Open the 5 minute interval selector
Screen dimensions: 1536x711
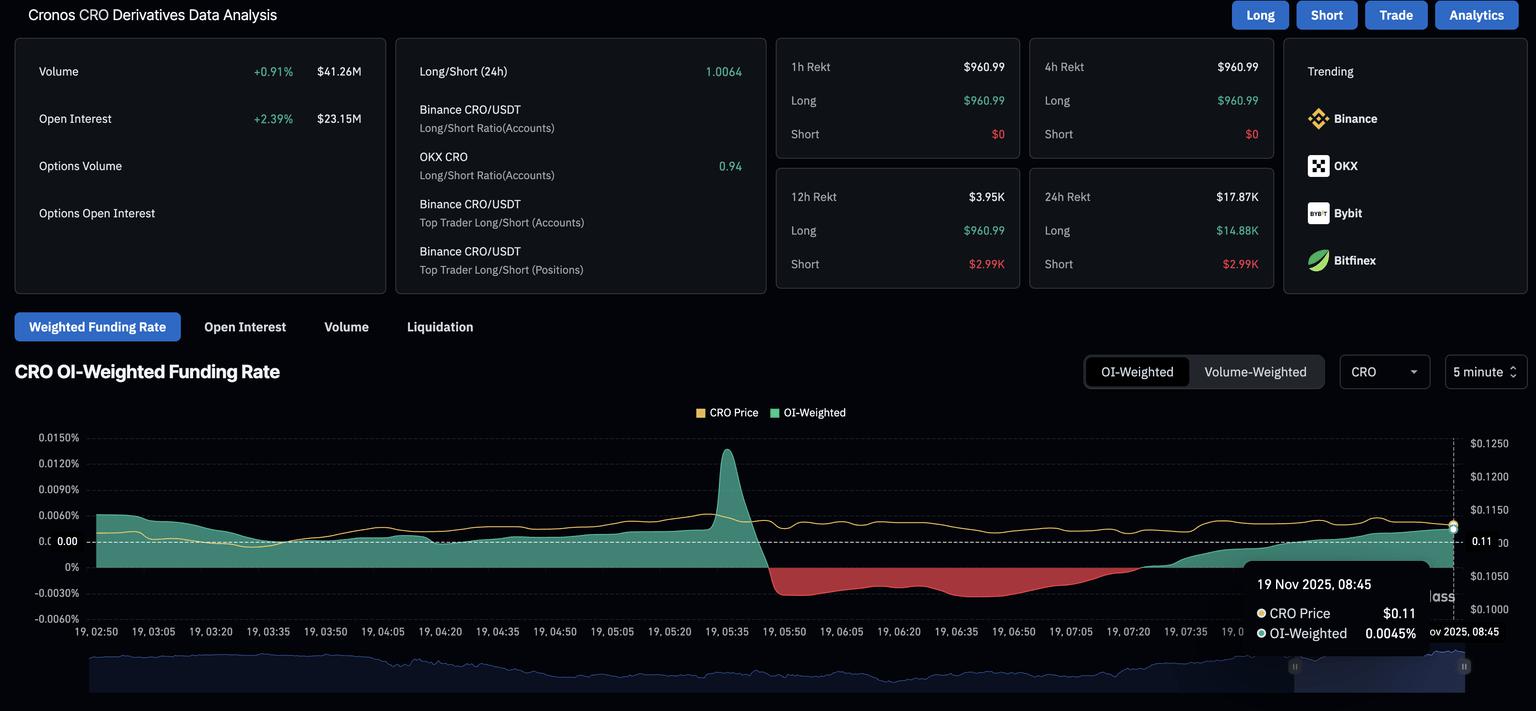[1480, 371]
